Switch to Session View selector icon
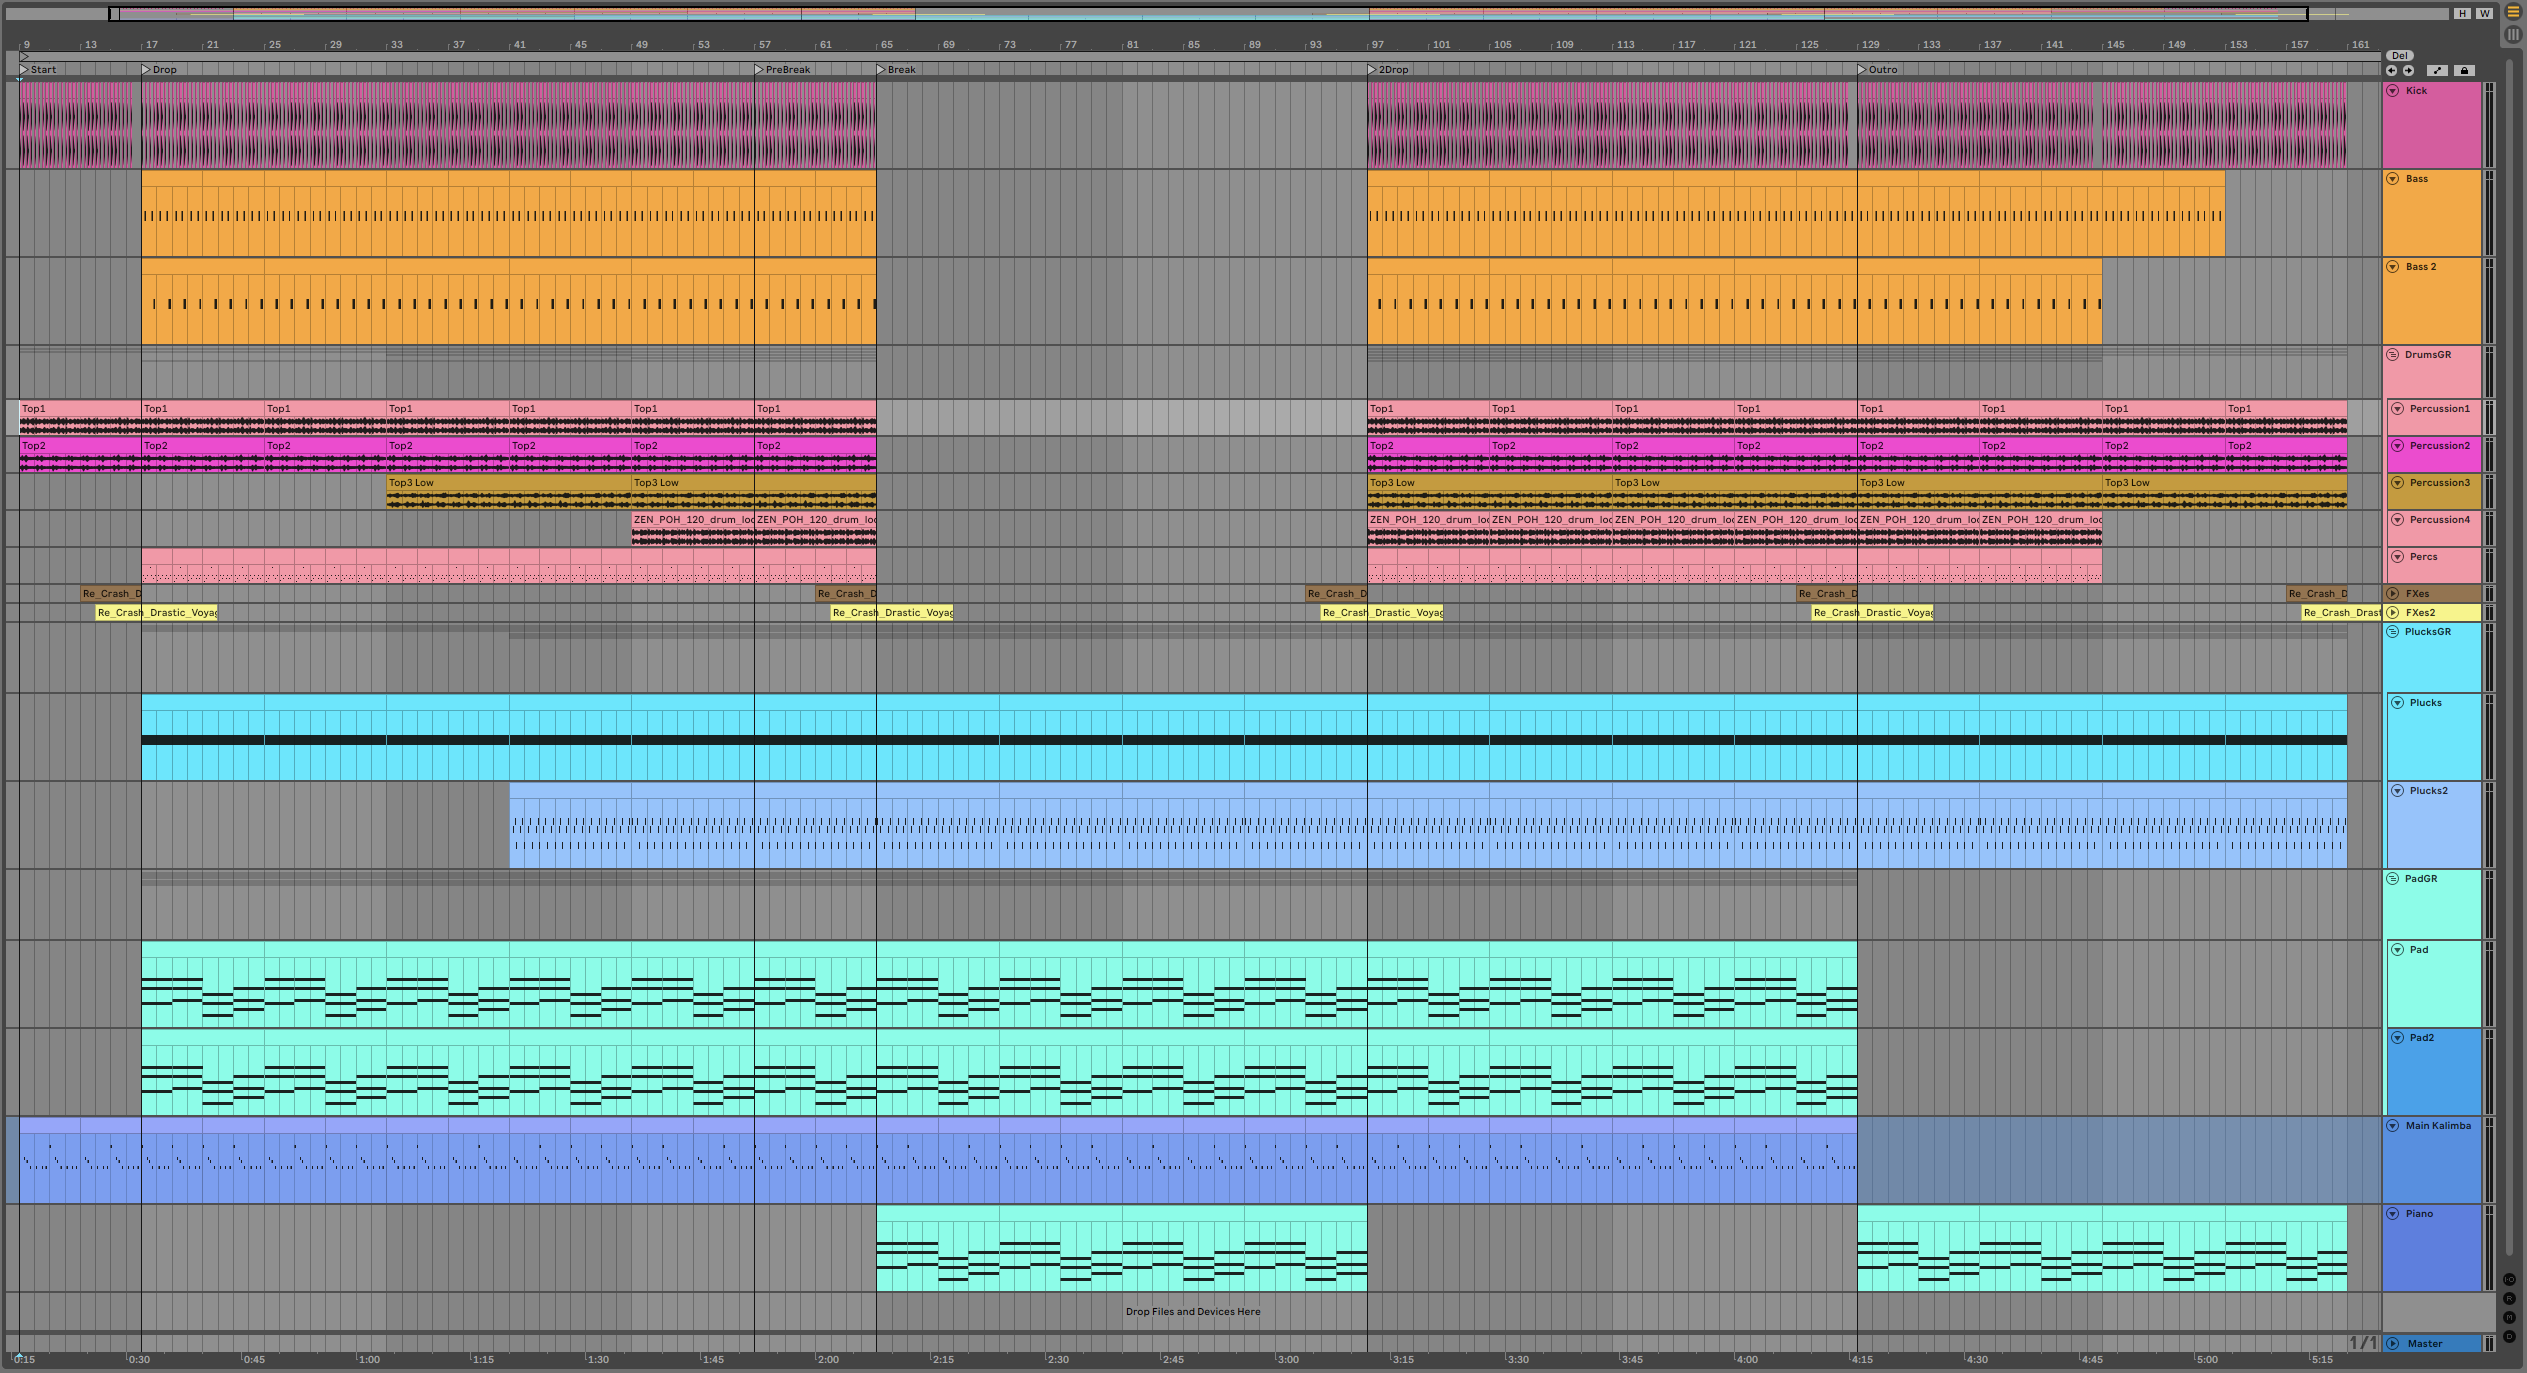Screen dimensions: 2527x1373 2512,34
